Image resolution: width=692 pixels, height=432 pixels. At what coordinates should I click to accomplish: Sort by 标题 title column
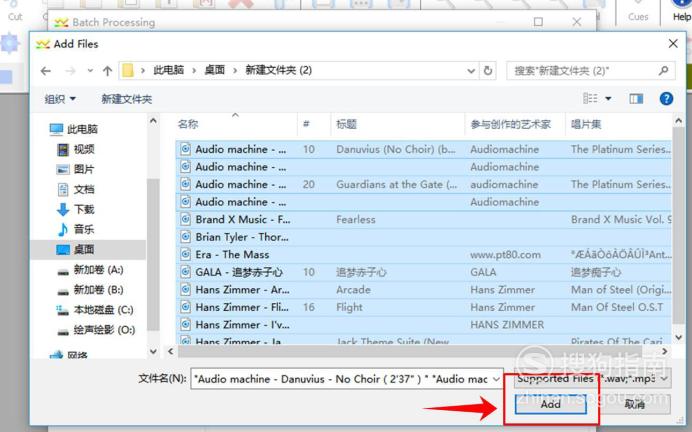coord(398,124)
